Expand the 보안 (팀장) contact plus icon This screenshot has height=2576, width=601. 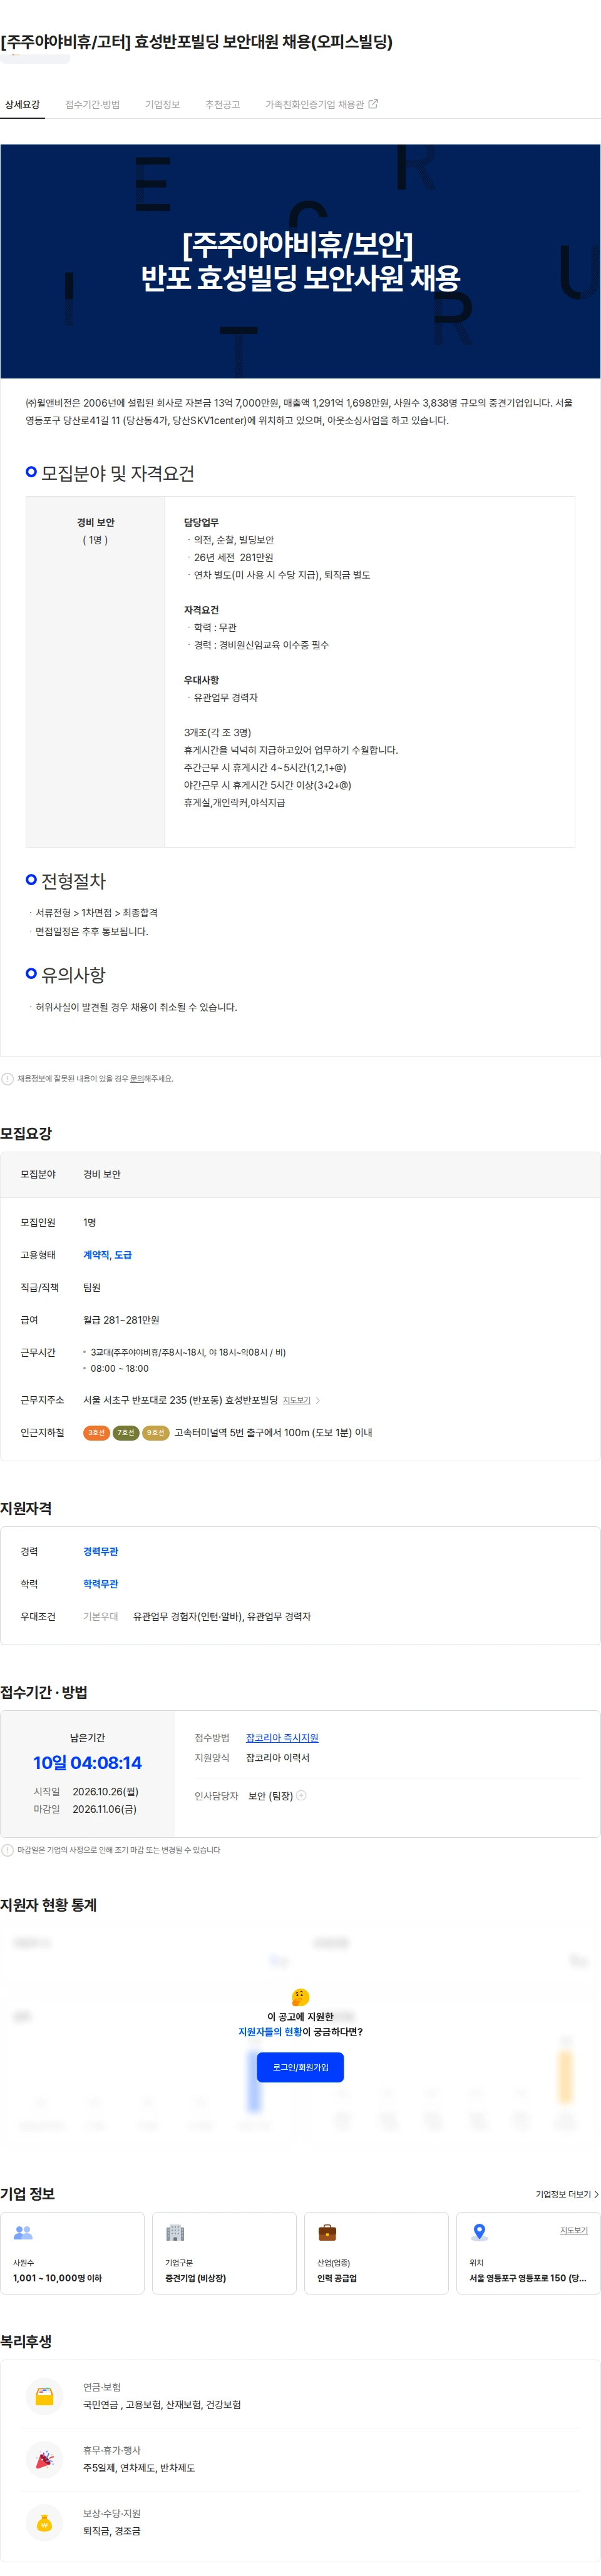click(x=301, y=1795)
